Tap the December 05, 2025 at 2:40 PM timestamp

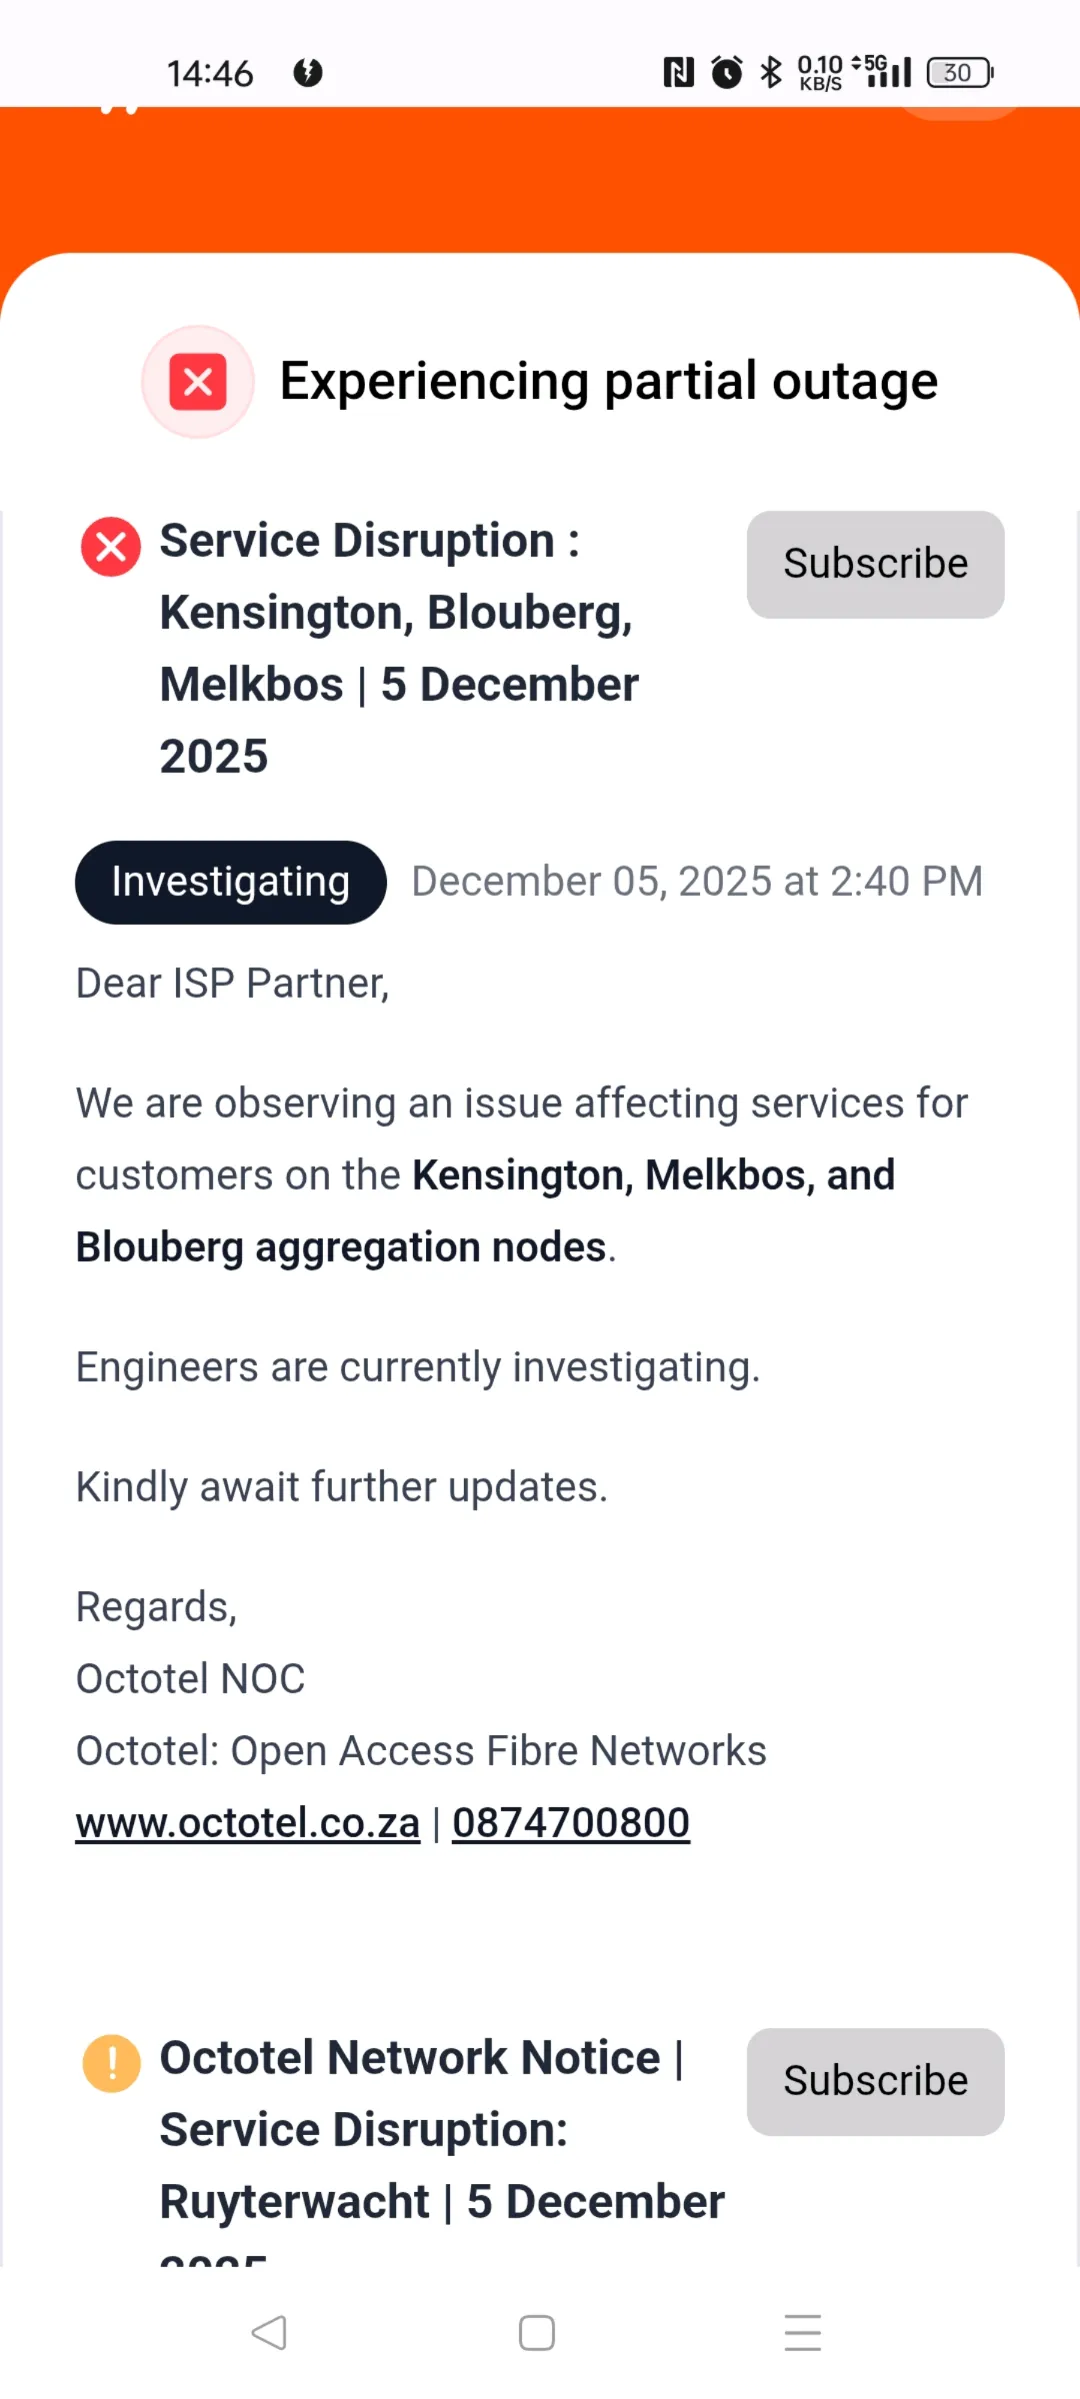[x=697, y=882]
